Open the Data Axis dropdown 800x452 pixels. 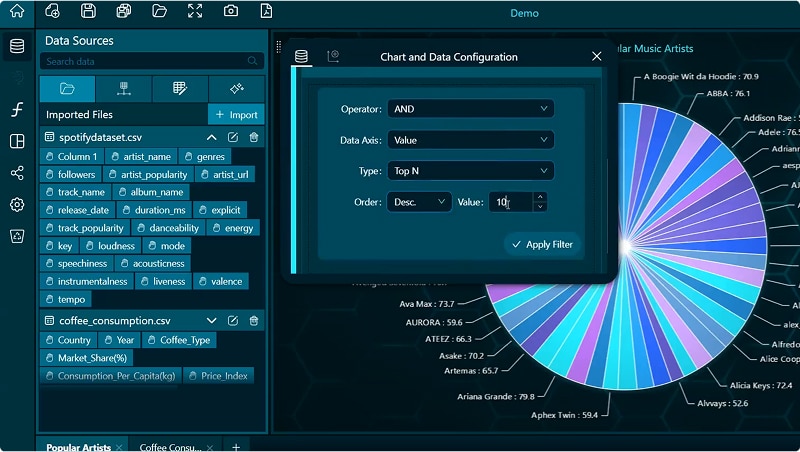point(471,140)
